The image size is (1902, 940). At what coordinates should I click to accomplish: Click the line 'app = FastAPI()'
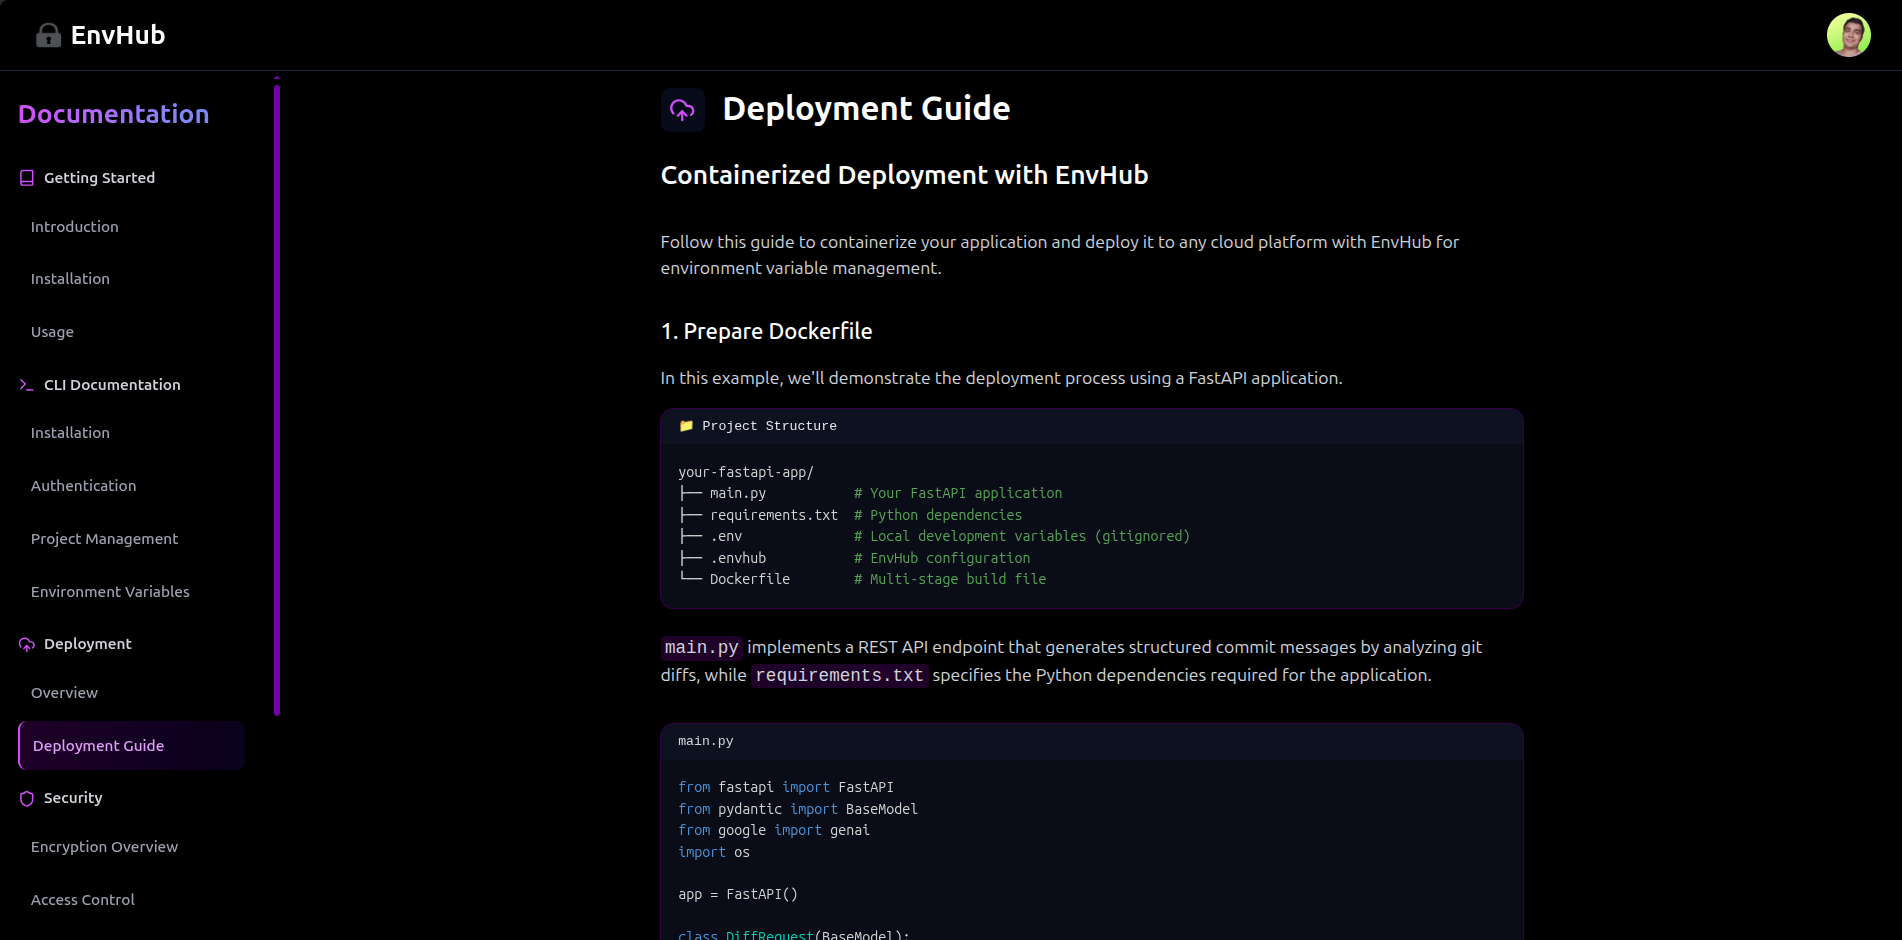click(x=738, y=894)
